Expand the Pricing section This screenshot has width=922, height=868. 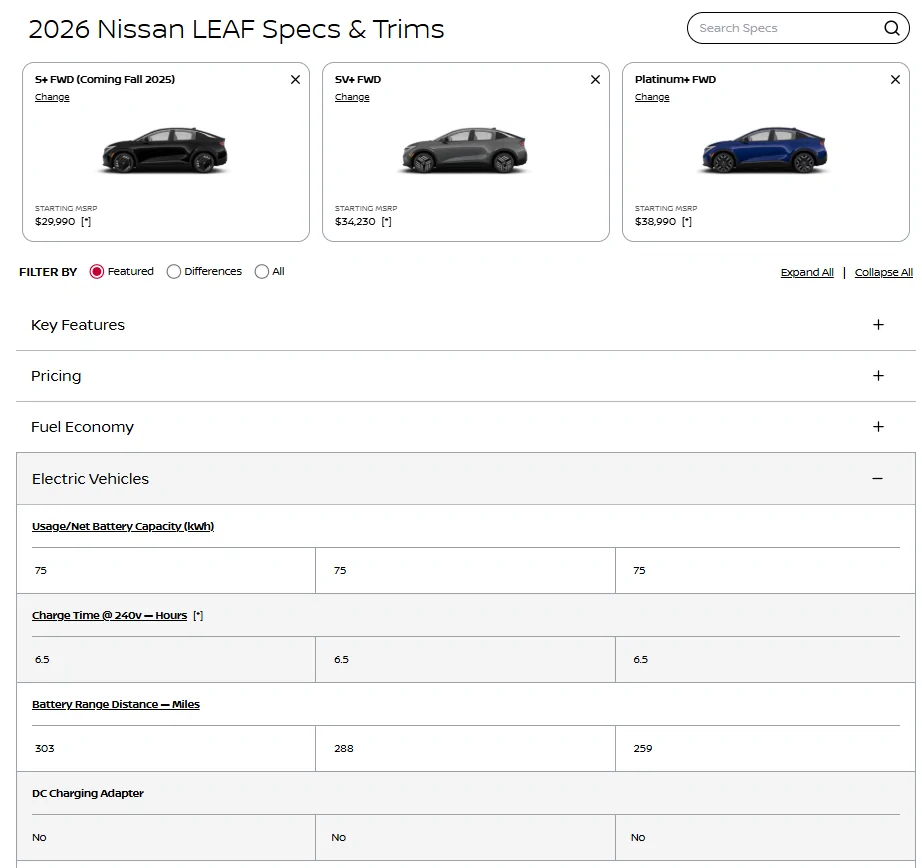[878, 376]
